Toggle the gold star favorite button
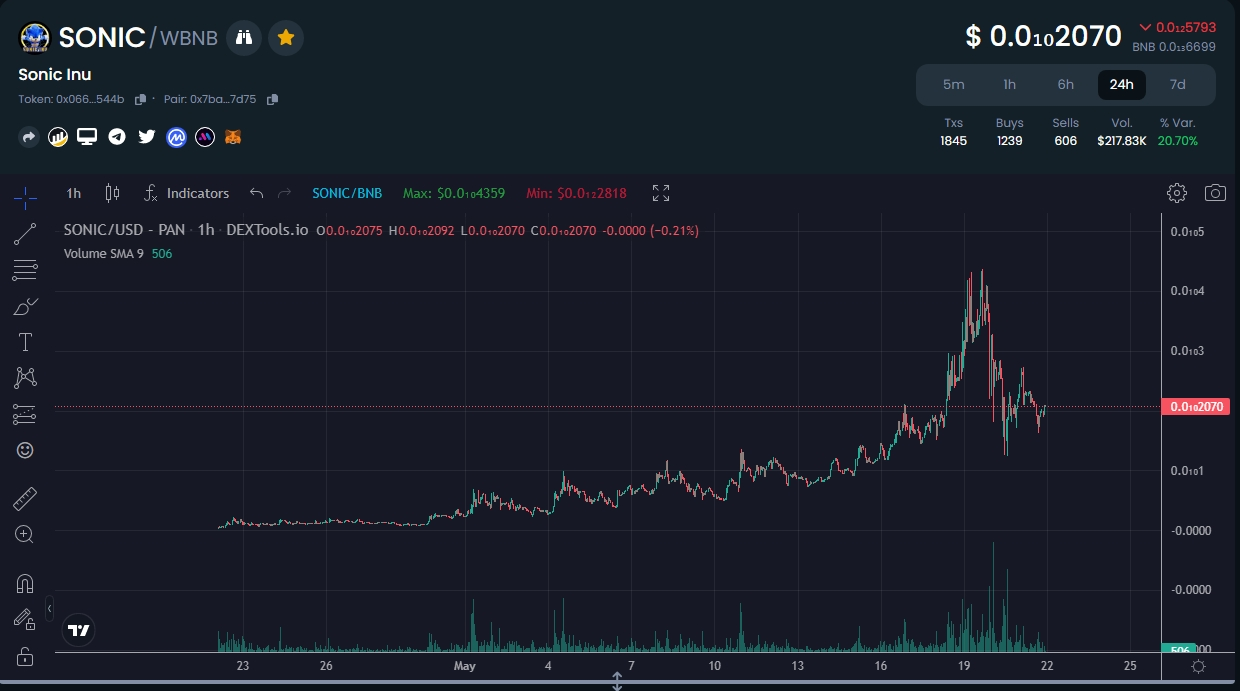The height and width of the screenshot is (691, 1240). click(x=286, y=38)
